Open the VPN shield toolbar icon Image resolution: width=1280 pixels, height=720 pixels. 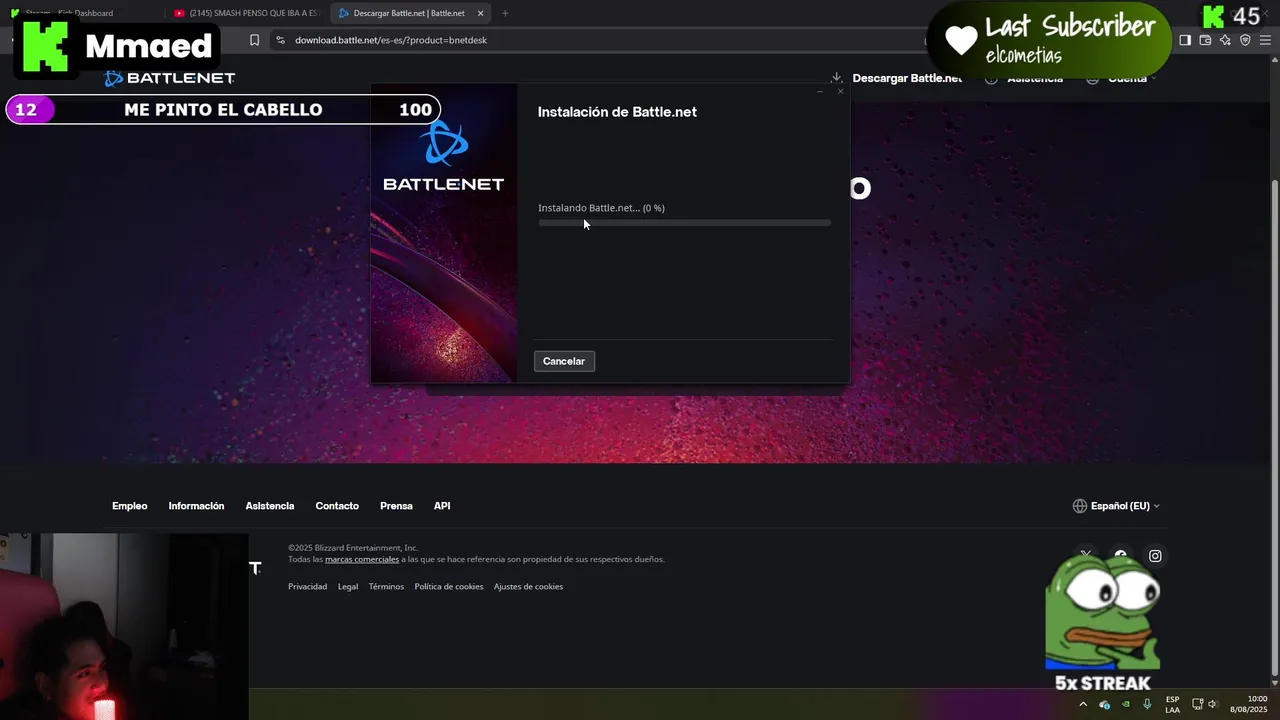[1245, 40]
